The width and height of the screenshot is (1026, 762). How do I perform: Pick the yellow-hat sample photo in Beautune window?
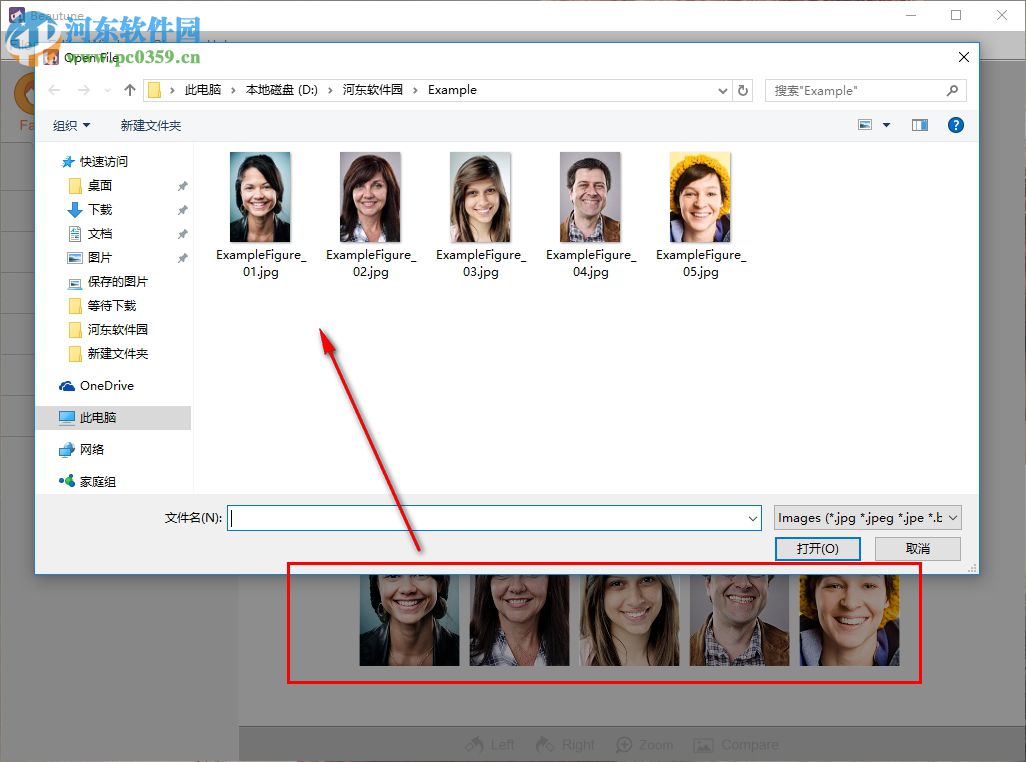coord(849,620)
